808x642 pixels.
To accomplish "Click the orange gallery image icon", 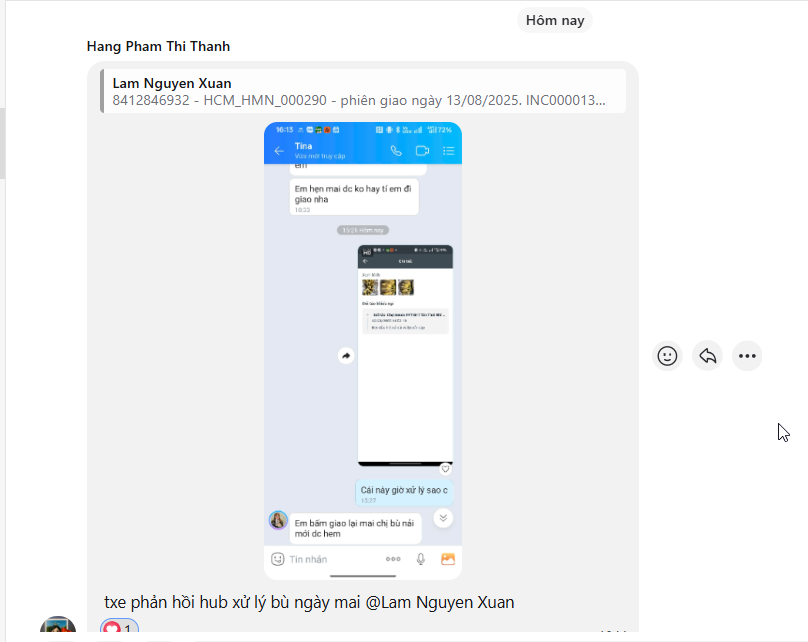I will (448, 559).
